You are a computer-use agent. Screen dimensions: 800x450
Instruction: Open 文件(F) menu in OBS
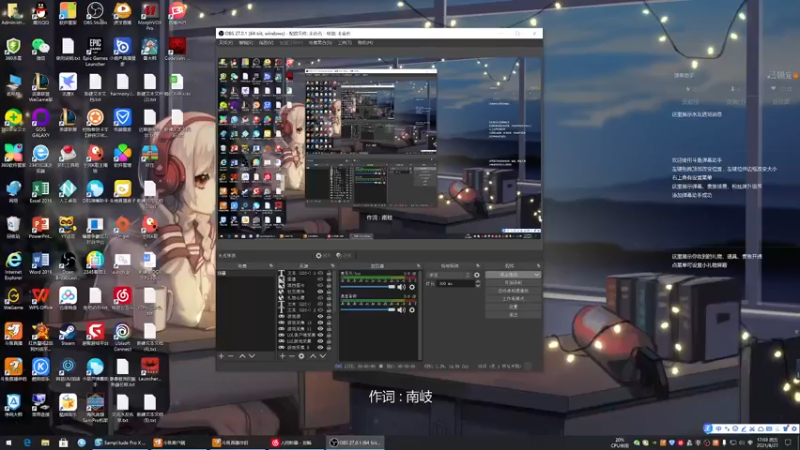click(226, 43)
